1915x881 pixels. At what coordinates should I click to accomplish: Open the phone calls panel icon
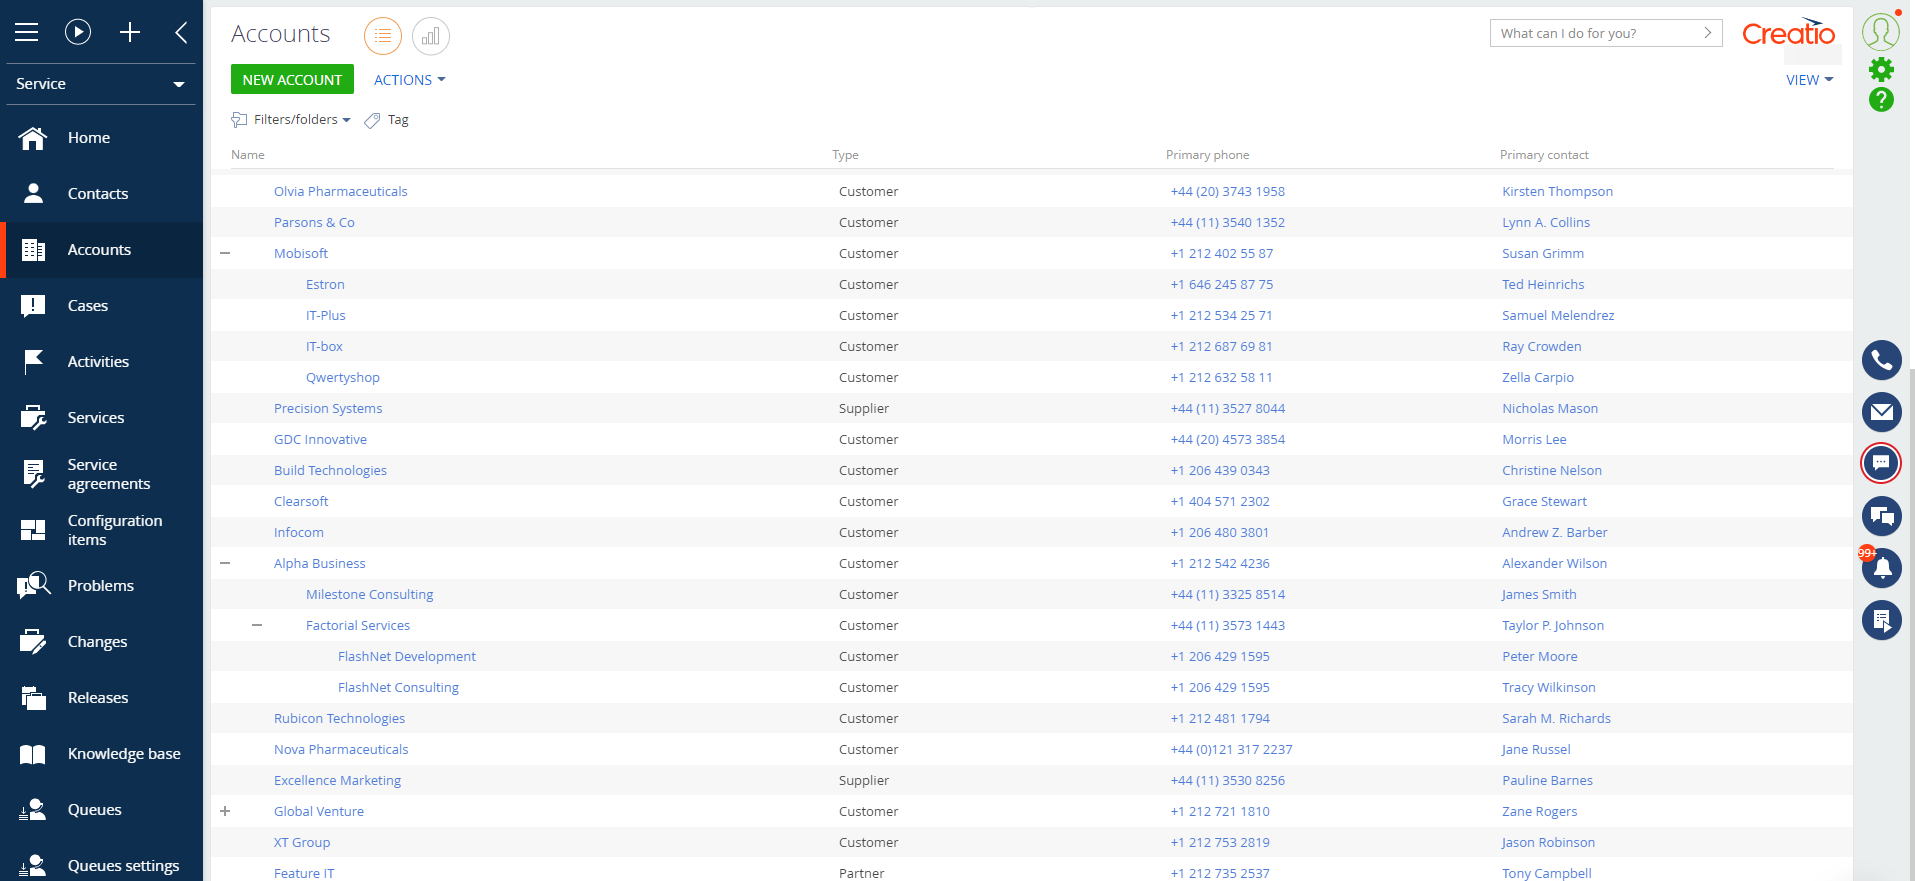coord(1881,360)
